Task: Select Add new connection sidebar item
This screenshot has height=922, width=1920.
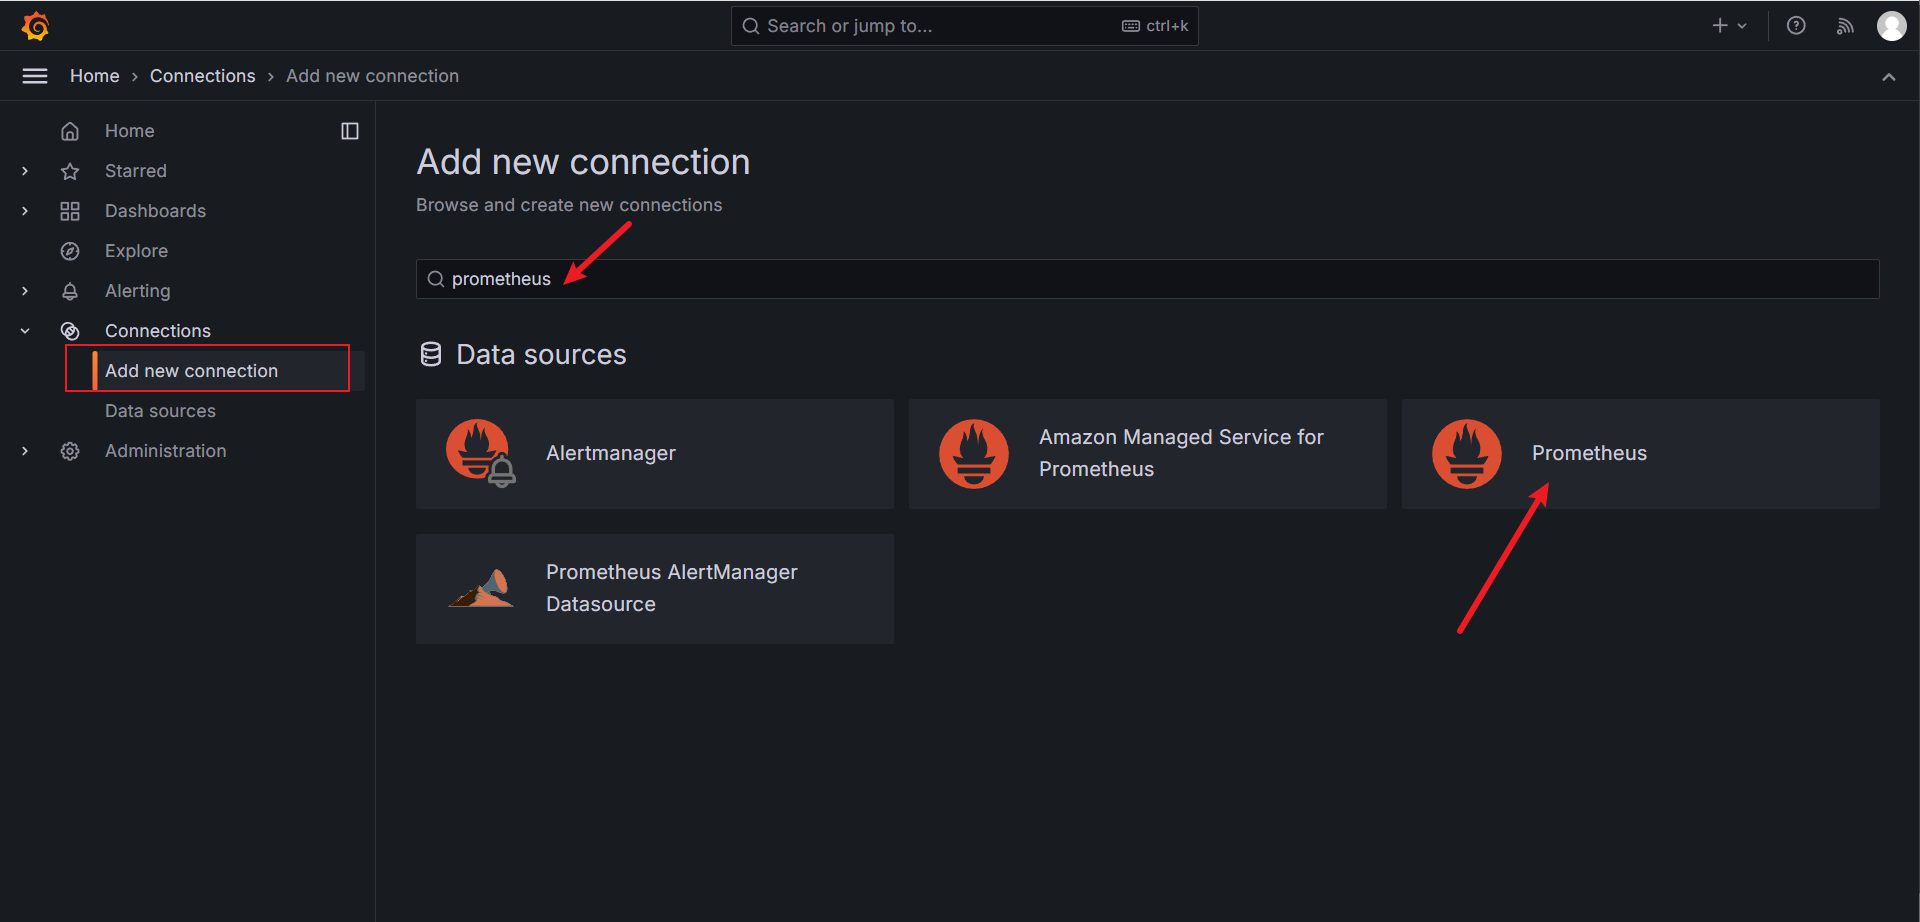Action: point(192,371)
